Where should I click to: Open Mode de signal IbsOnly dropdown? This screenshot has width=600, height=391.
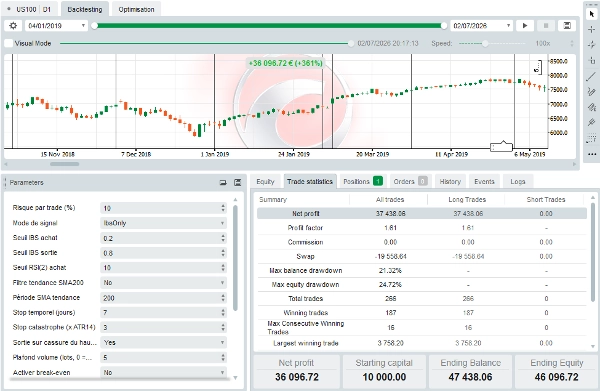tap(163, 223)
